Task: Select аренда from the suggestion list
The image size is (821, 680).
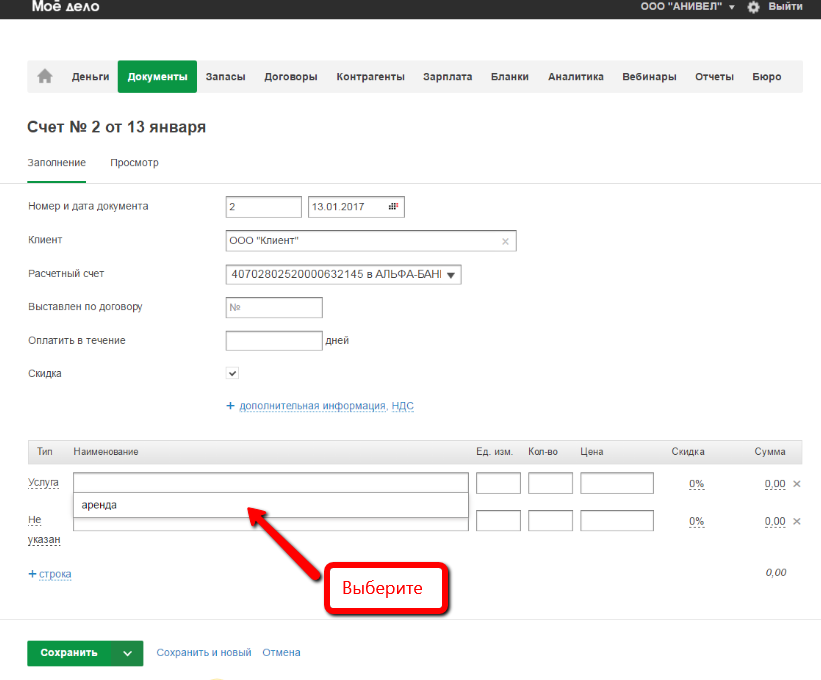Action: tap(271, 505)
